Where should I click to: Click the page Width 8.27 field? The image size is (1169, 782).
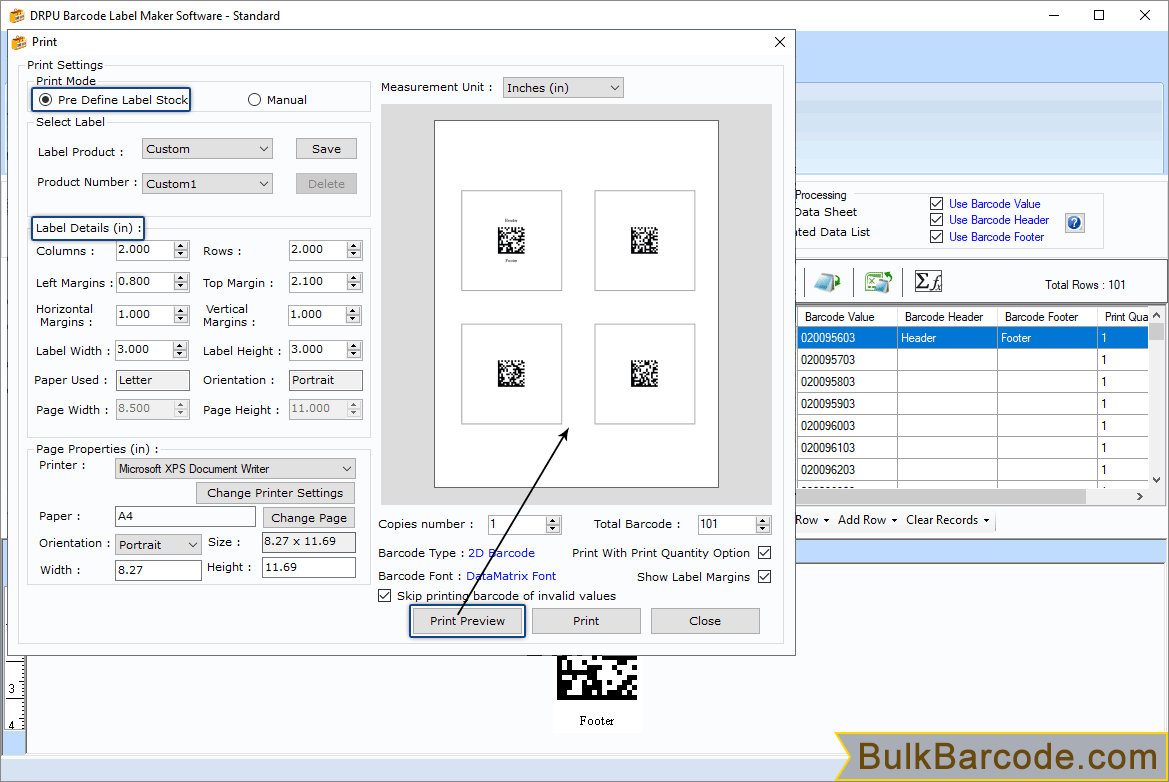158,570
